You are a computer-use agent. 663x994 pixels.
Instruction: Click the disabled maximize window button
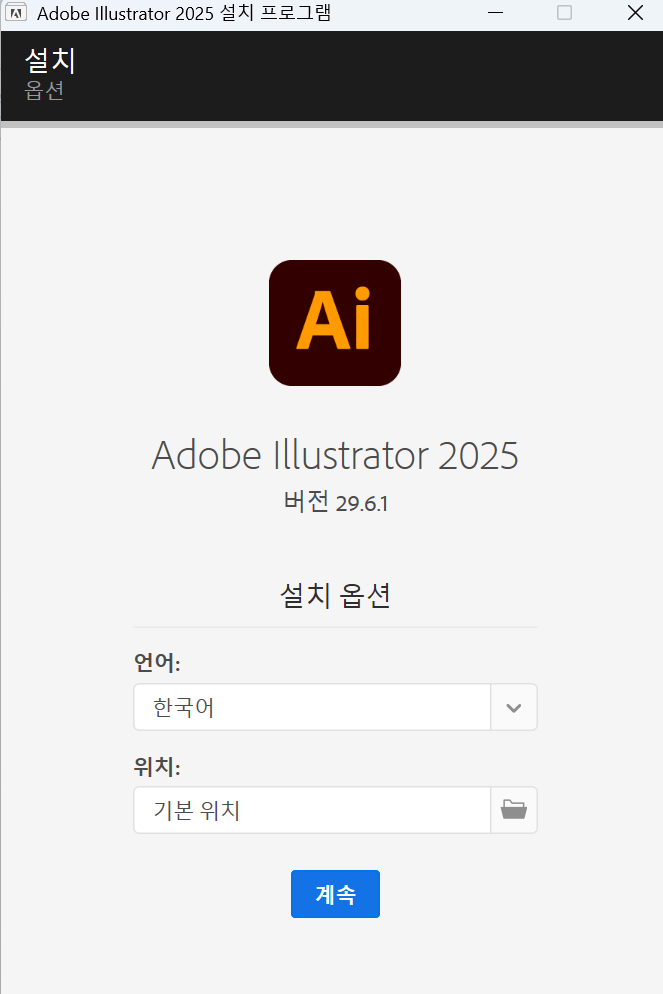(x=564, y=13)
